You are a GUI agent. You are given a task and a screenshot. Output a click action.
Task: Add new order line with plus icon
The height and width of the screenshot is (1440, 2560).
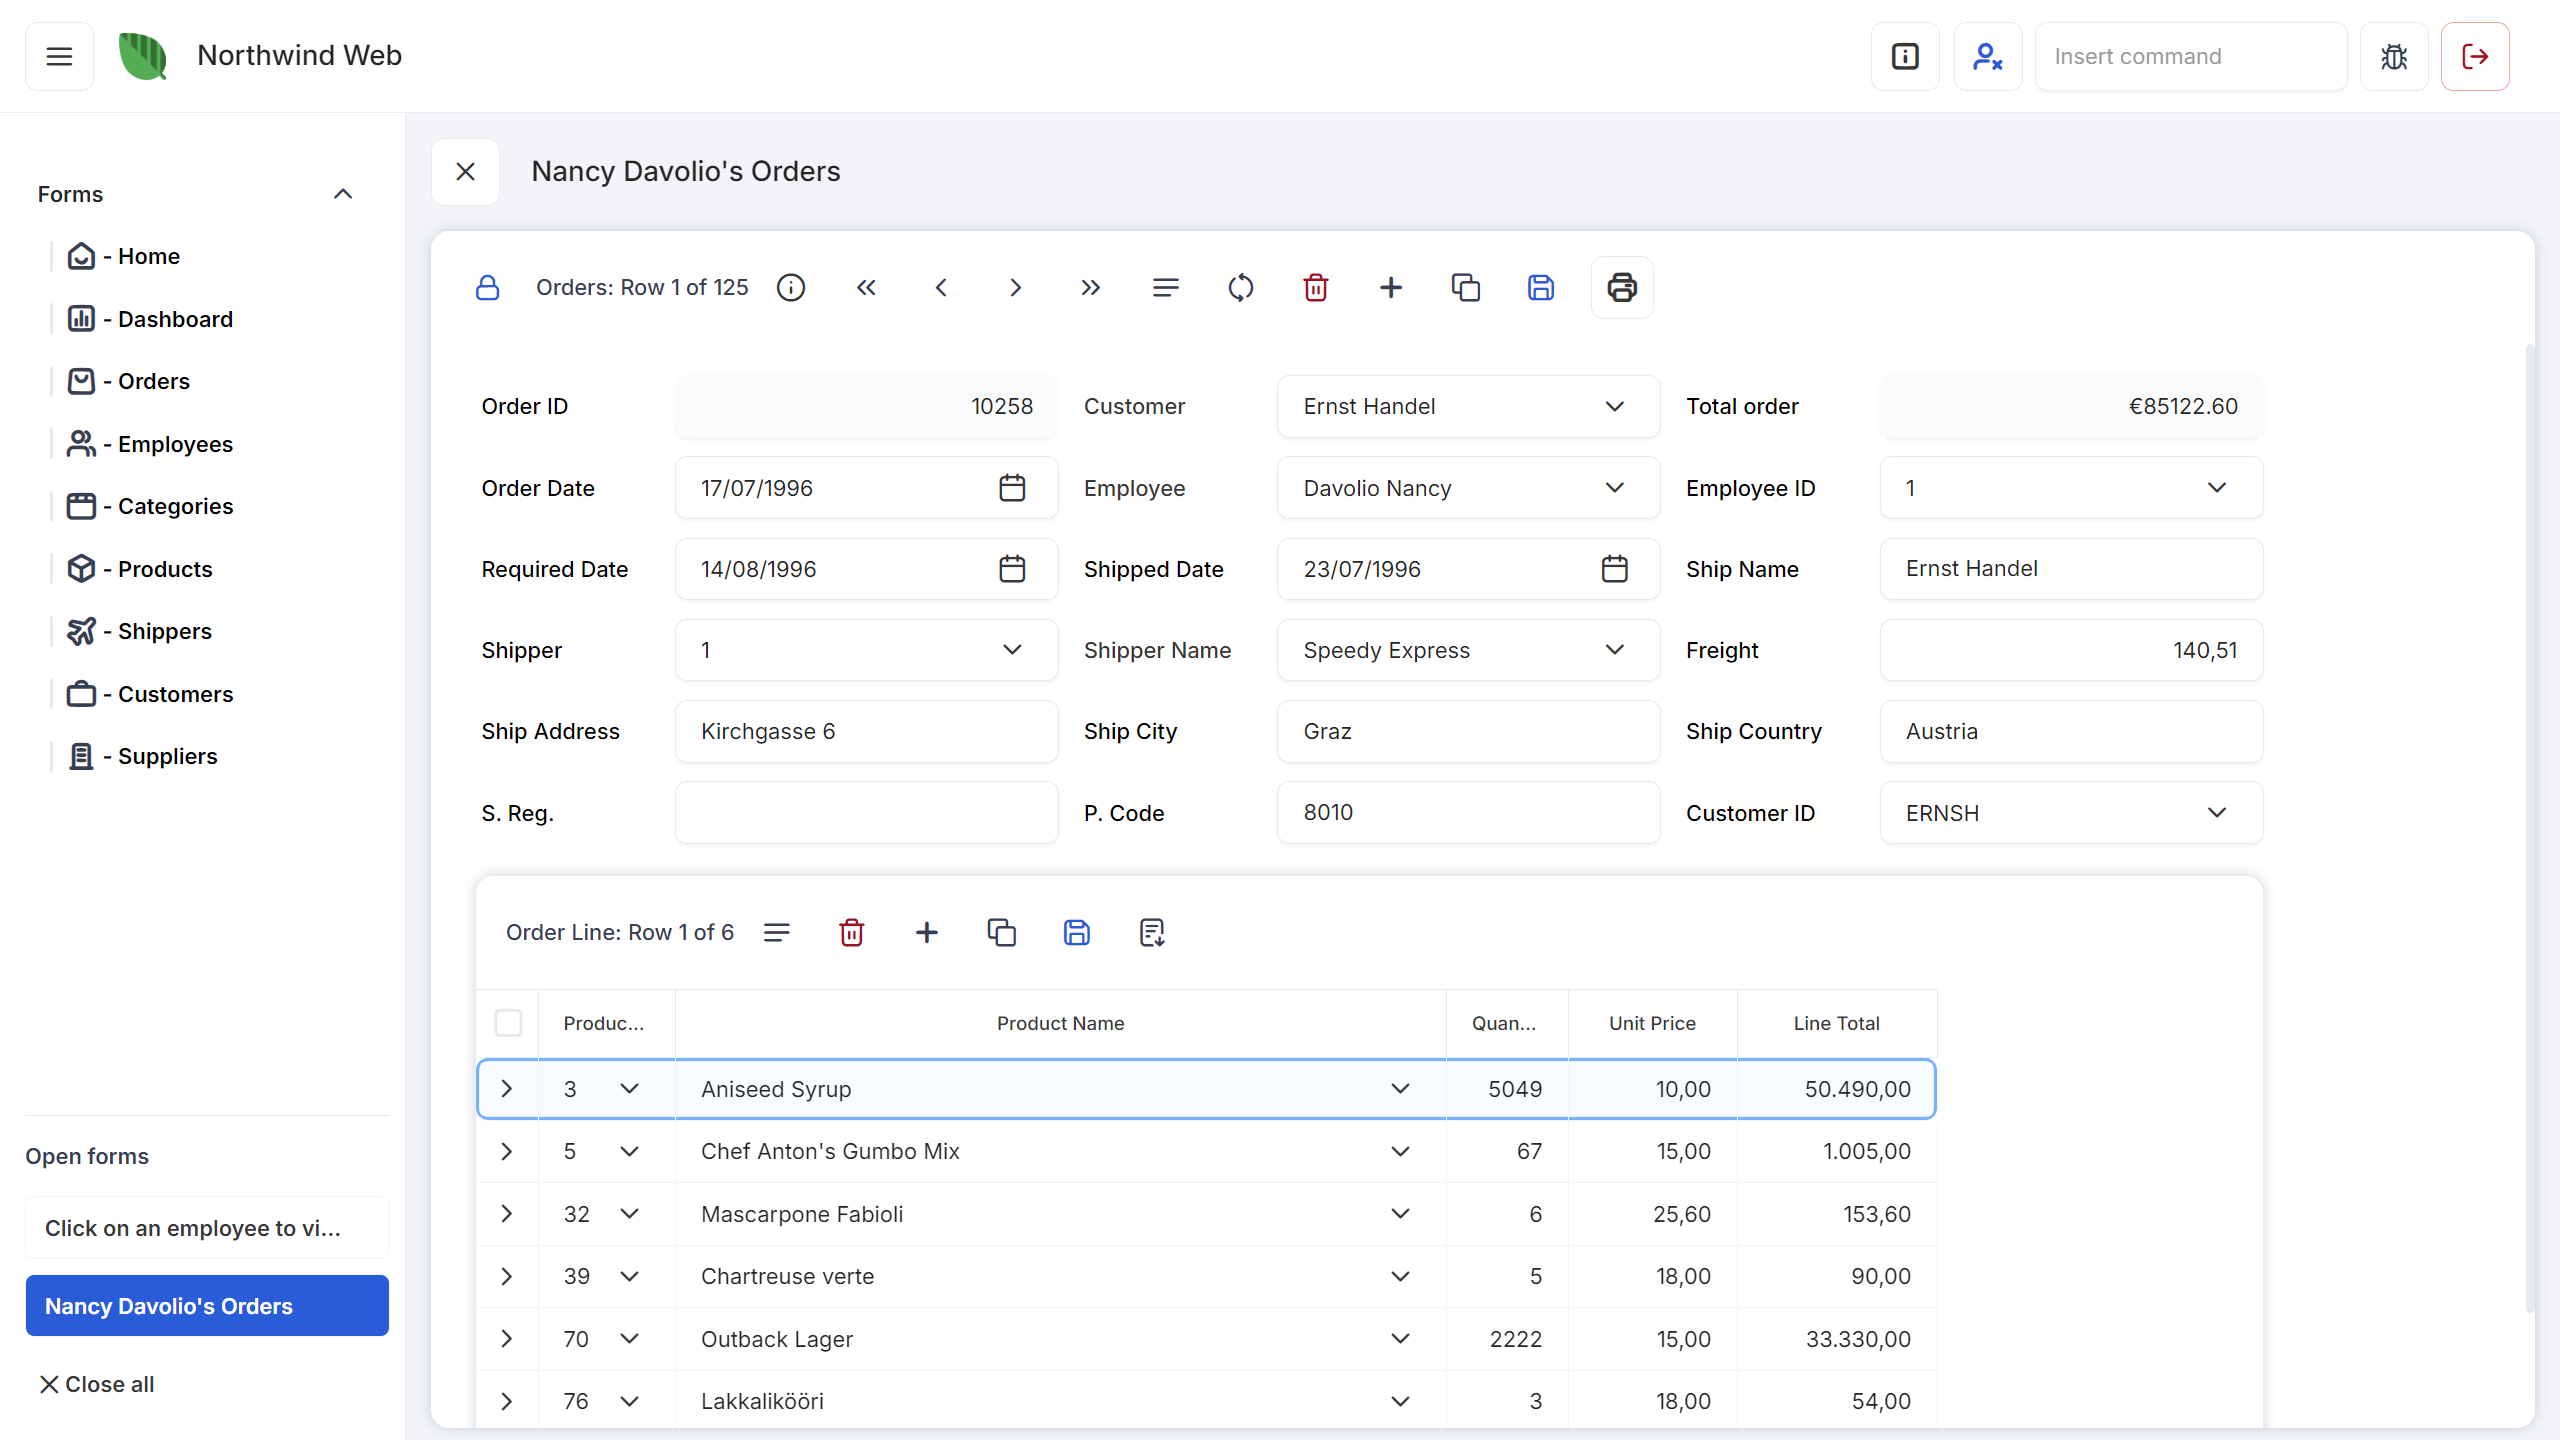tap(926, 933)
